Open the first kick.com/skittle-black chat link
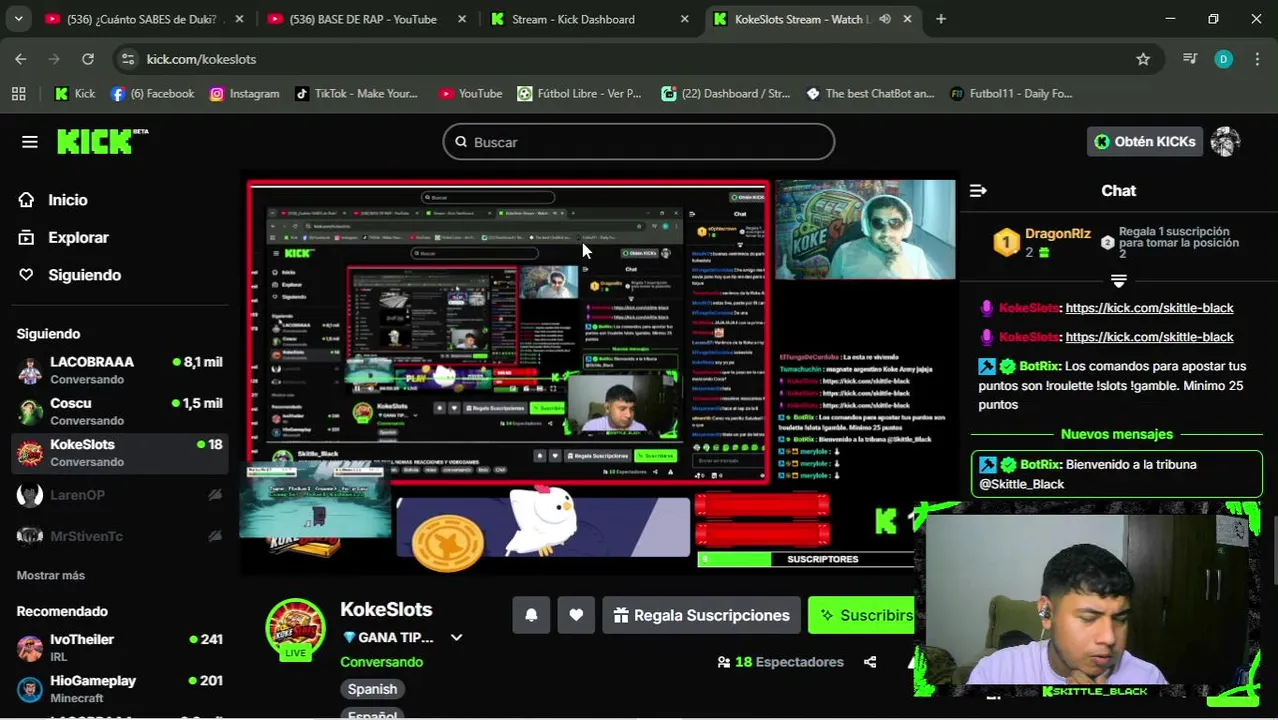Image resolution: width=1278 pixels, height=720 pixels. pos(1149,308)
